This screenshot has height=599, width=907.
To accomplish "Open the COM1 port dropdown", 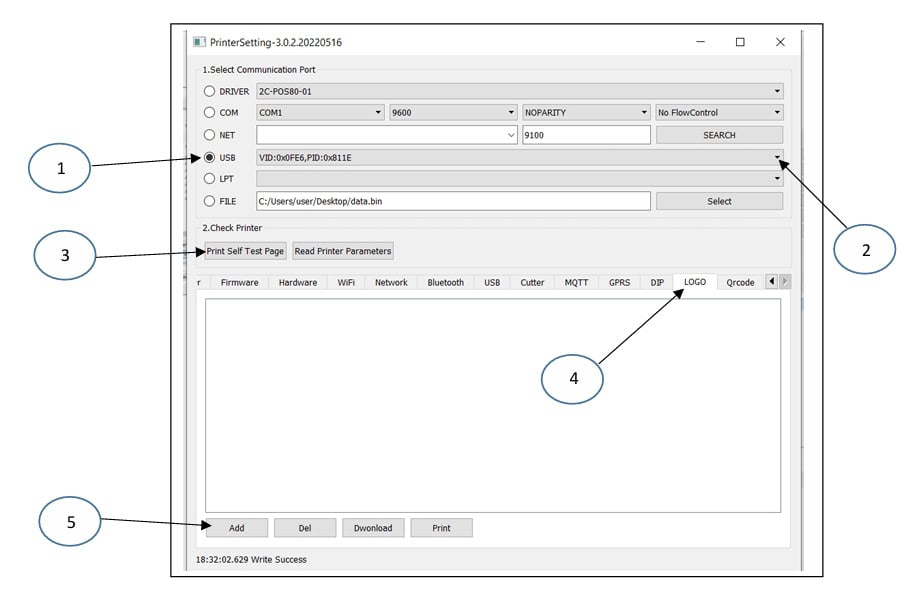I will pos(320,113).
